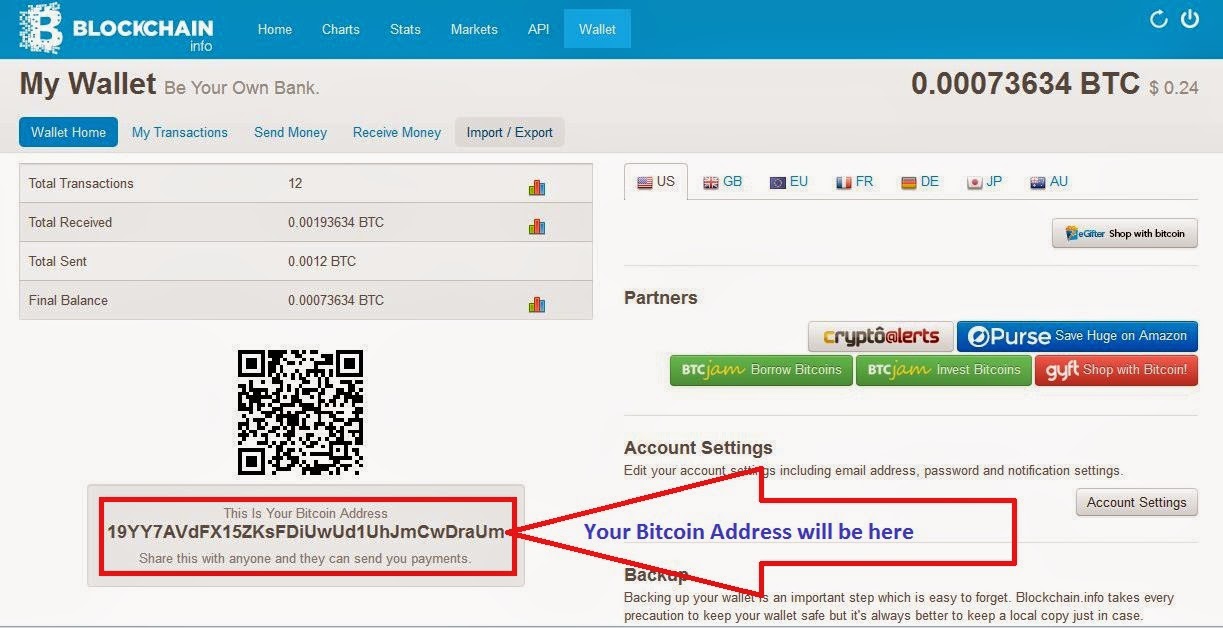
Task: Open chart icon for Total Received
Action: (537, 226)
